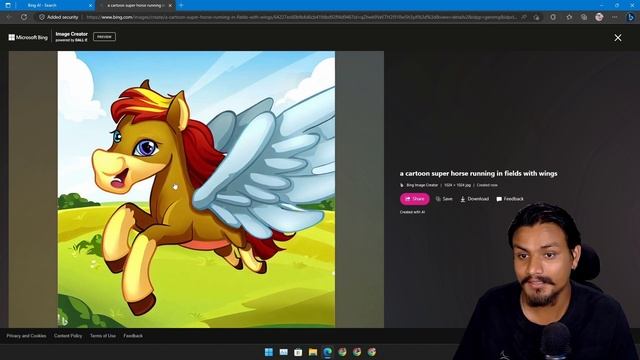This screenshot has width=640, height=360.
Task: Close the cartoon super horse tab
Action: 170,5
